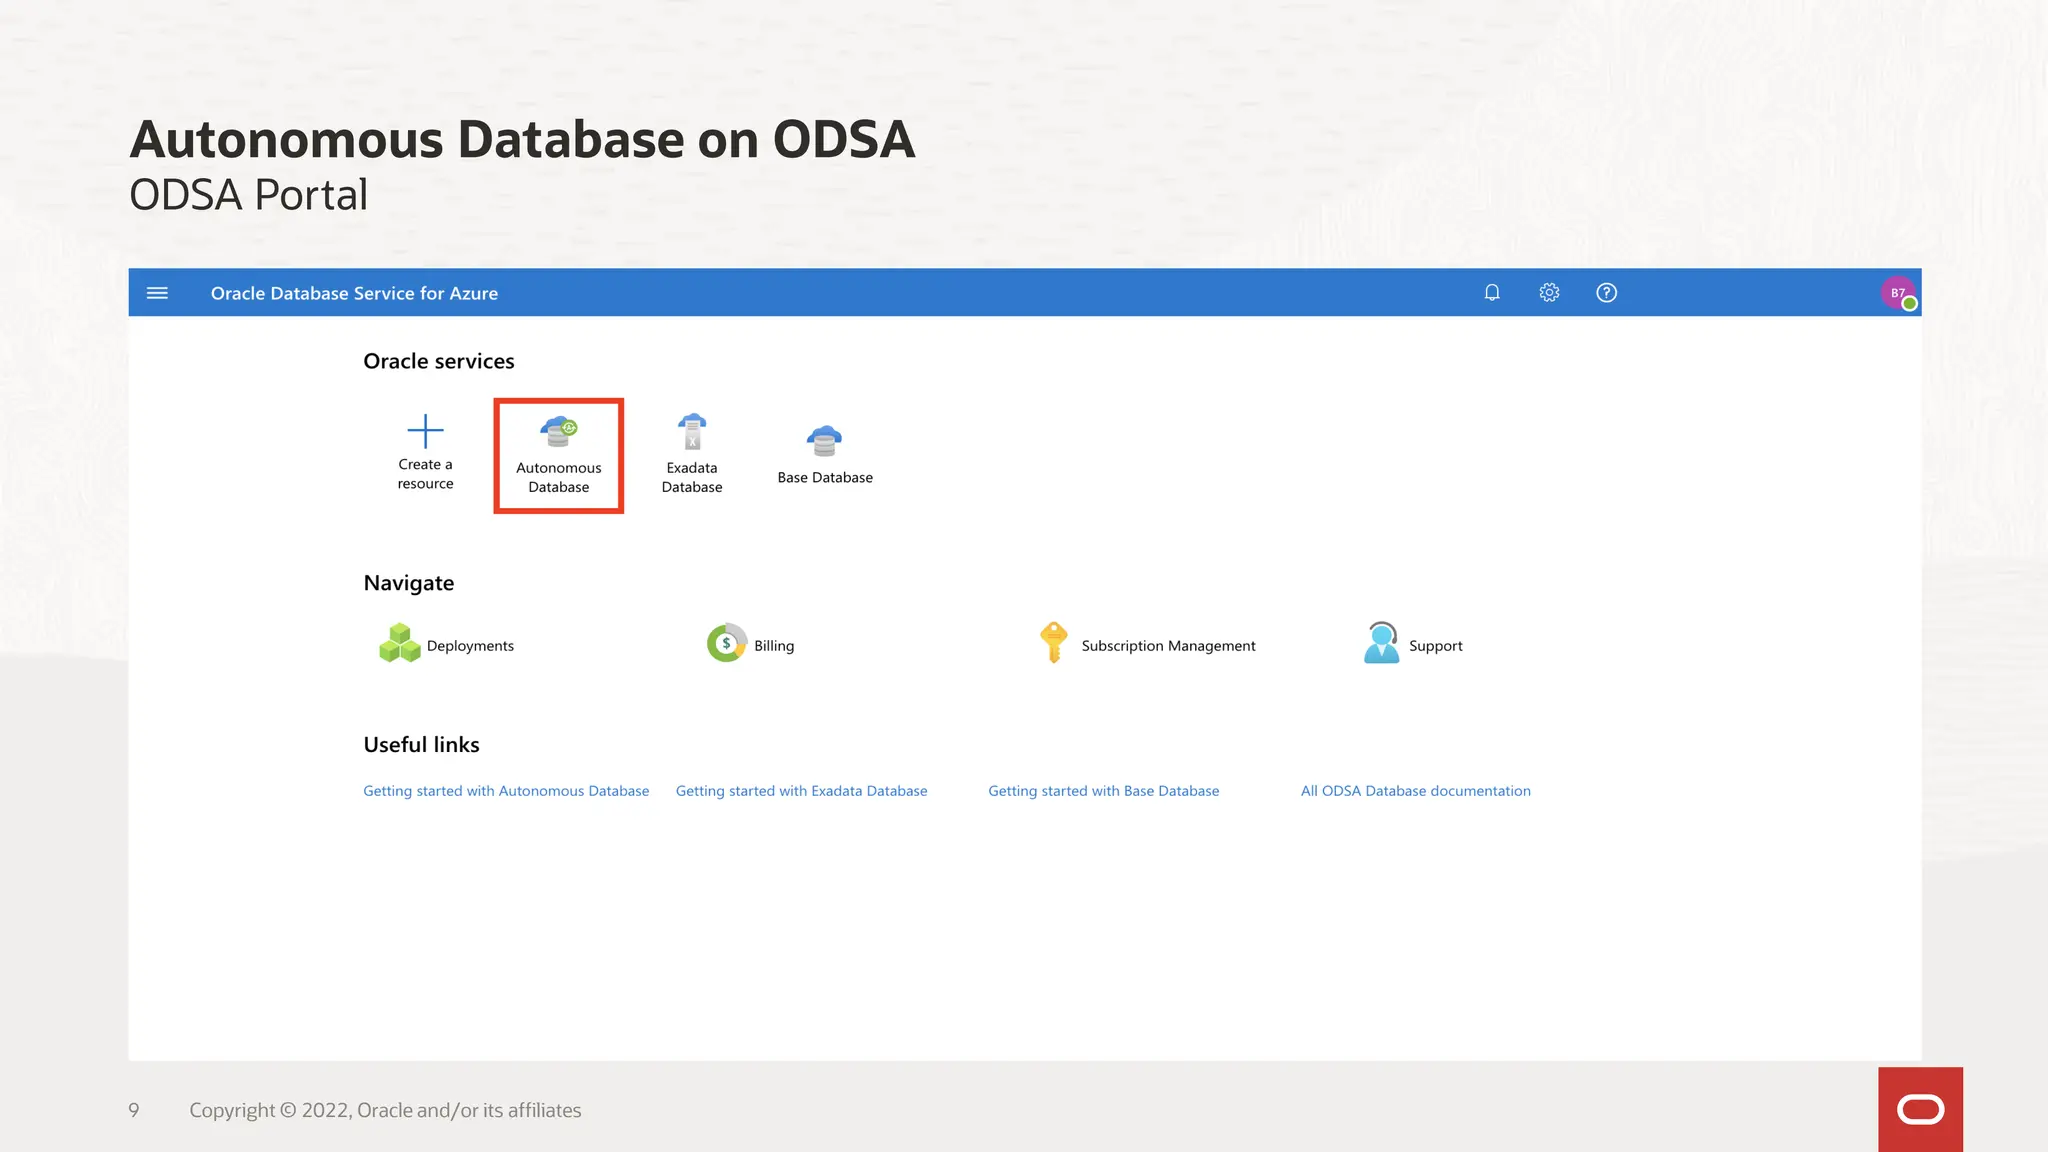Click the Subscription Management label
Image resolution: width=2048 pixels, height=1152 pixels.
click(x=1168, y=646)
